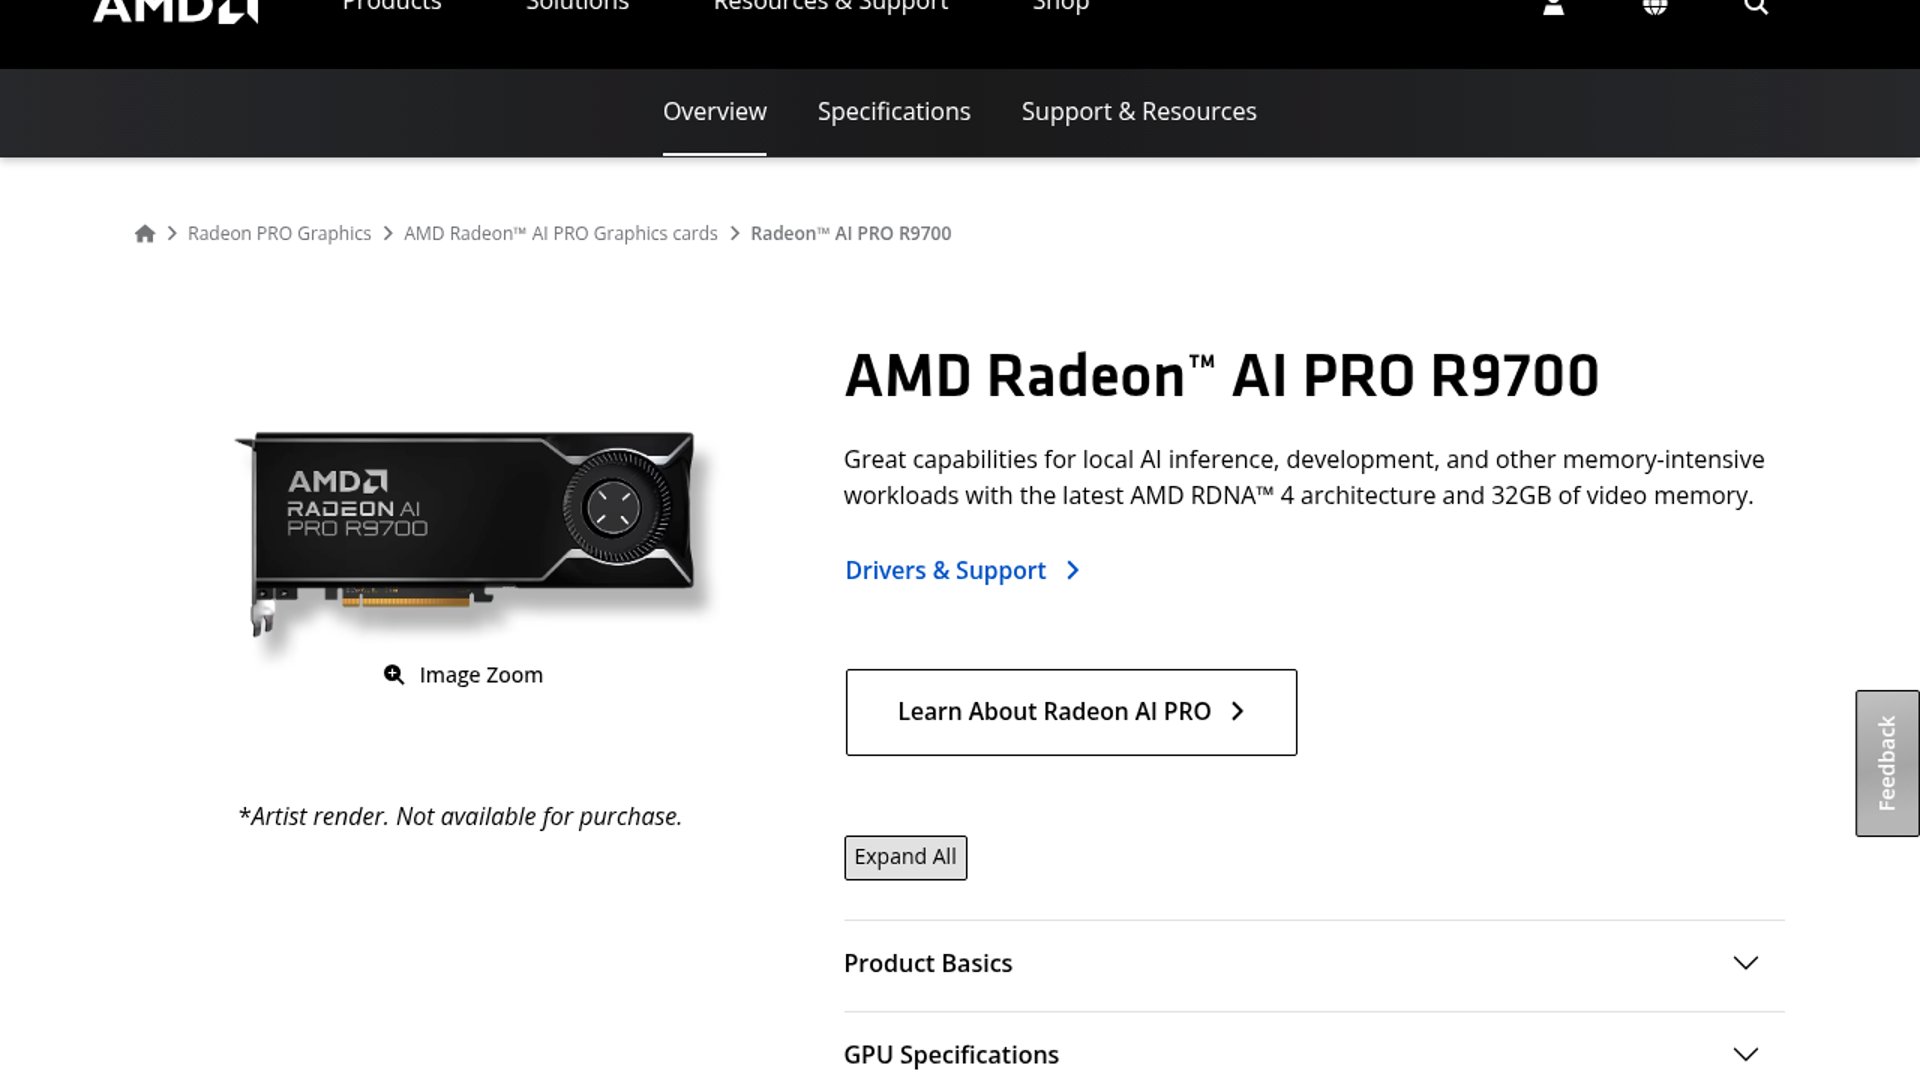Image resolution: width=1920 pixels, height=1080 pixels.
Task: Open the Support & Resources tab
Action: 1139,112
